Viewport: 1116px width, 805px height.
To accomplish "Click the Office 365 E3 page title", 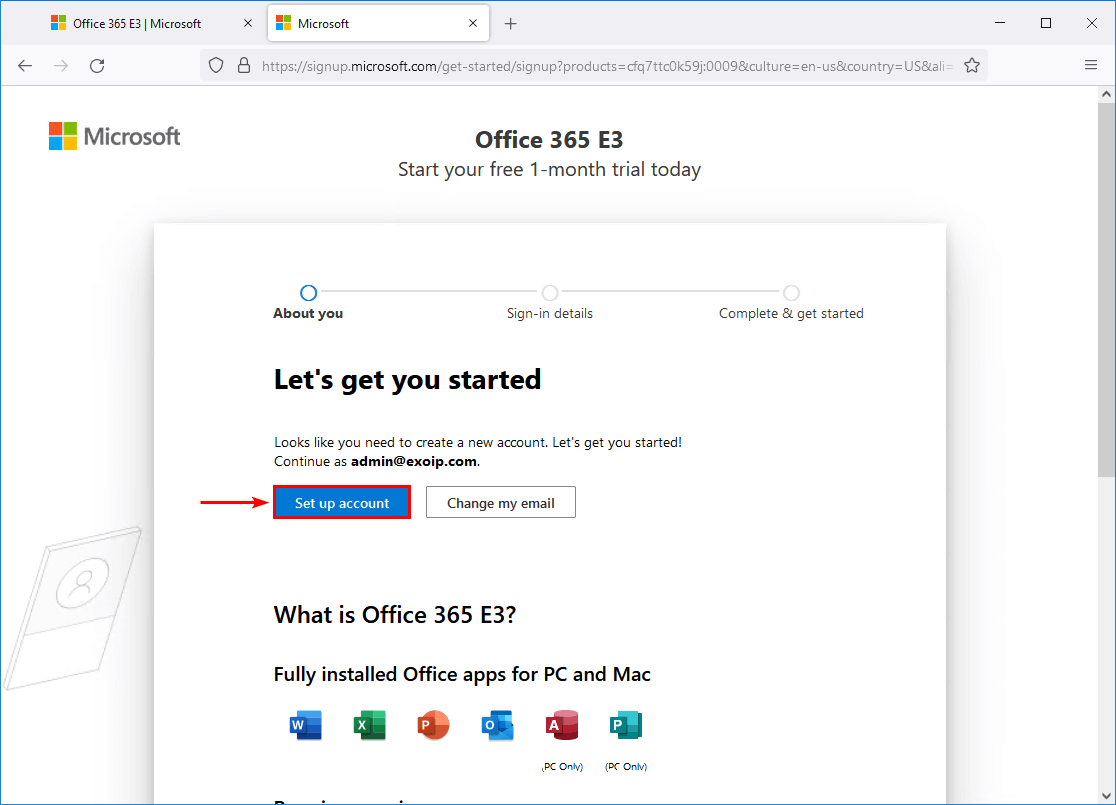I will (549, 140).
